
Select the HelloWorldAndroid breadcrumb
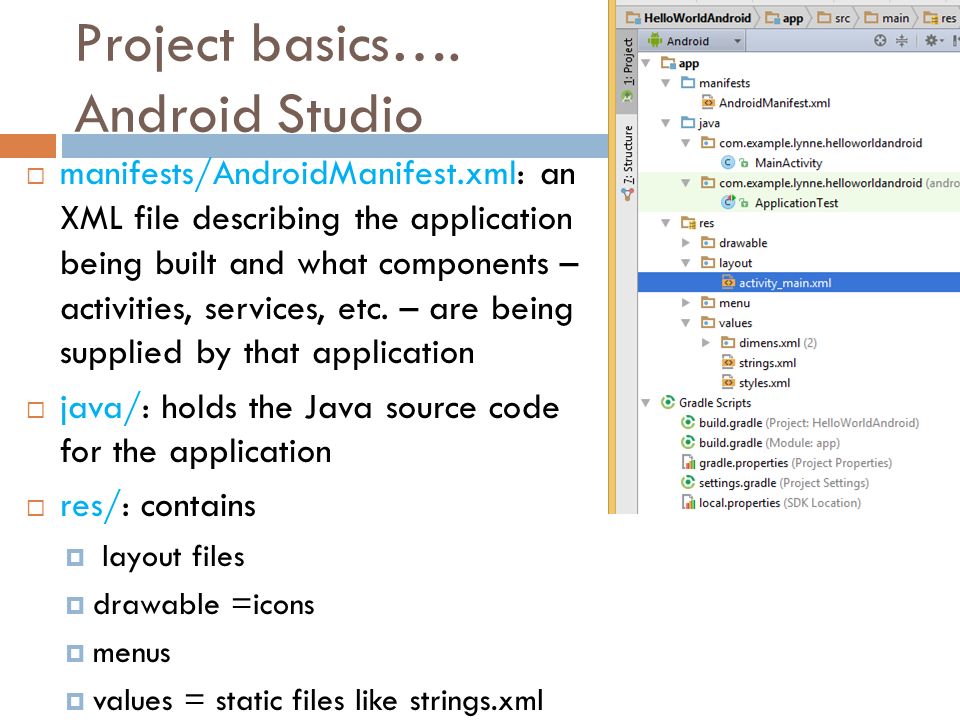click(689, 18)
